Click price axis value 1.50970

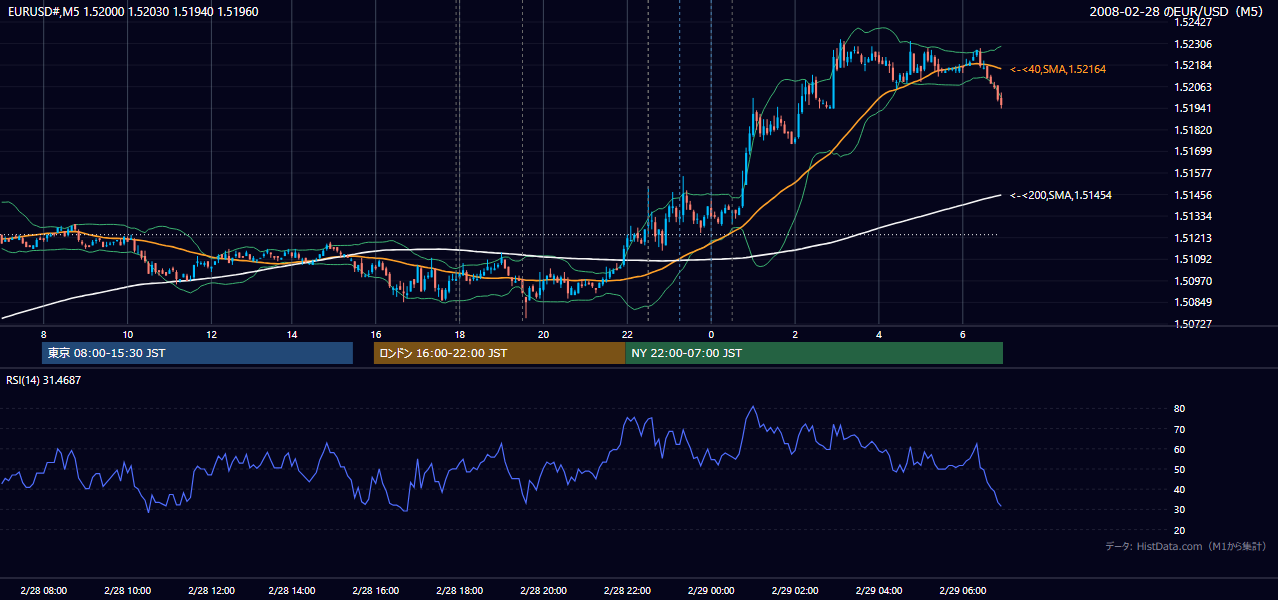(x=1193, y=281)
